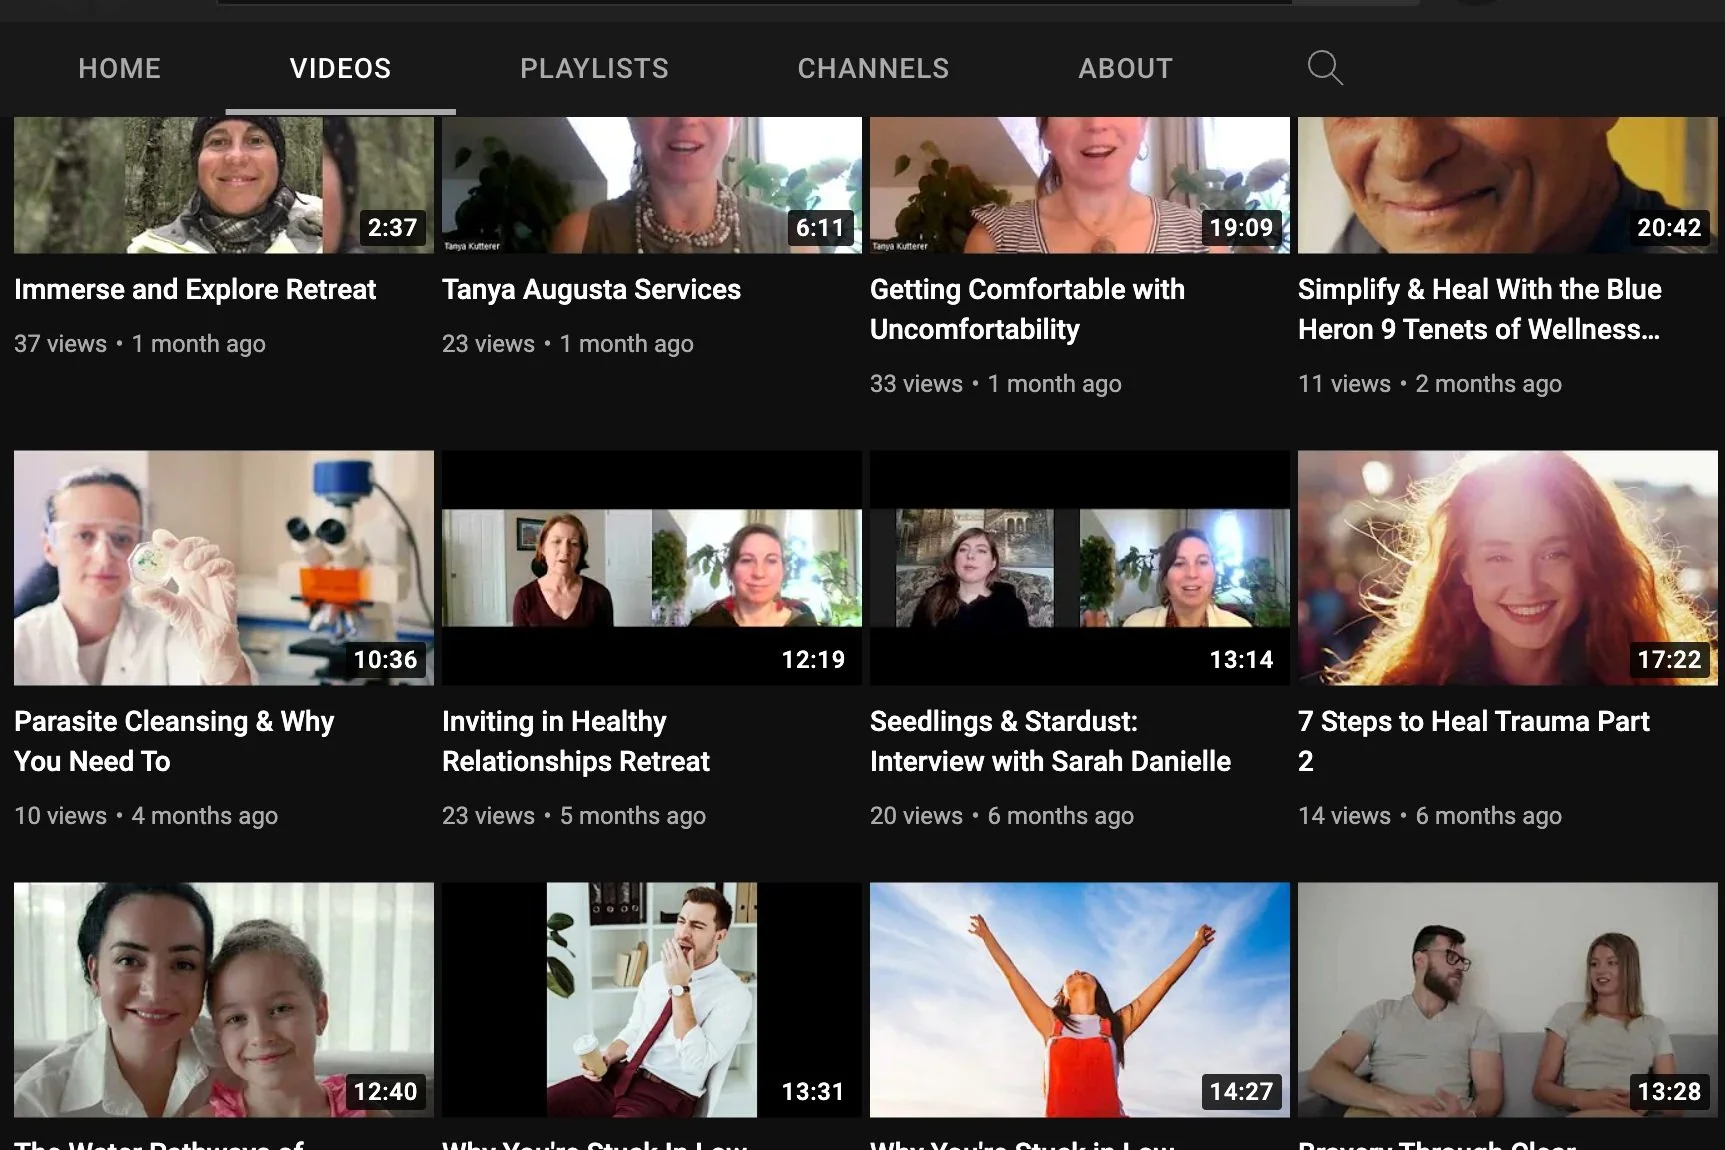1725x1150 pixels.
Task: Open the Immerse and Explore Retreat thumbnail
Action: [x=224, y=185]
